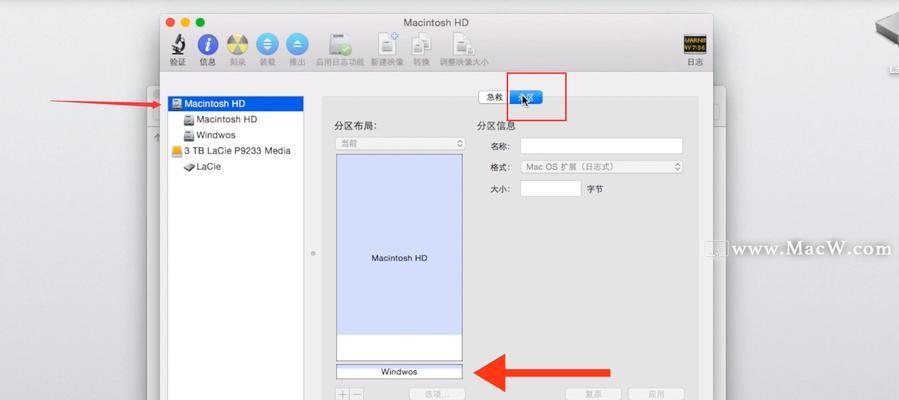This screenshot has height=400, width=899.
Task: Open the partition layout (当前) dropdown
Action: coord(400,143)
